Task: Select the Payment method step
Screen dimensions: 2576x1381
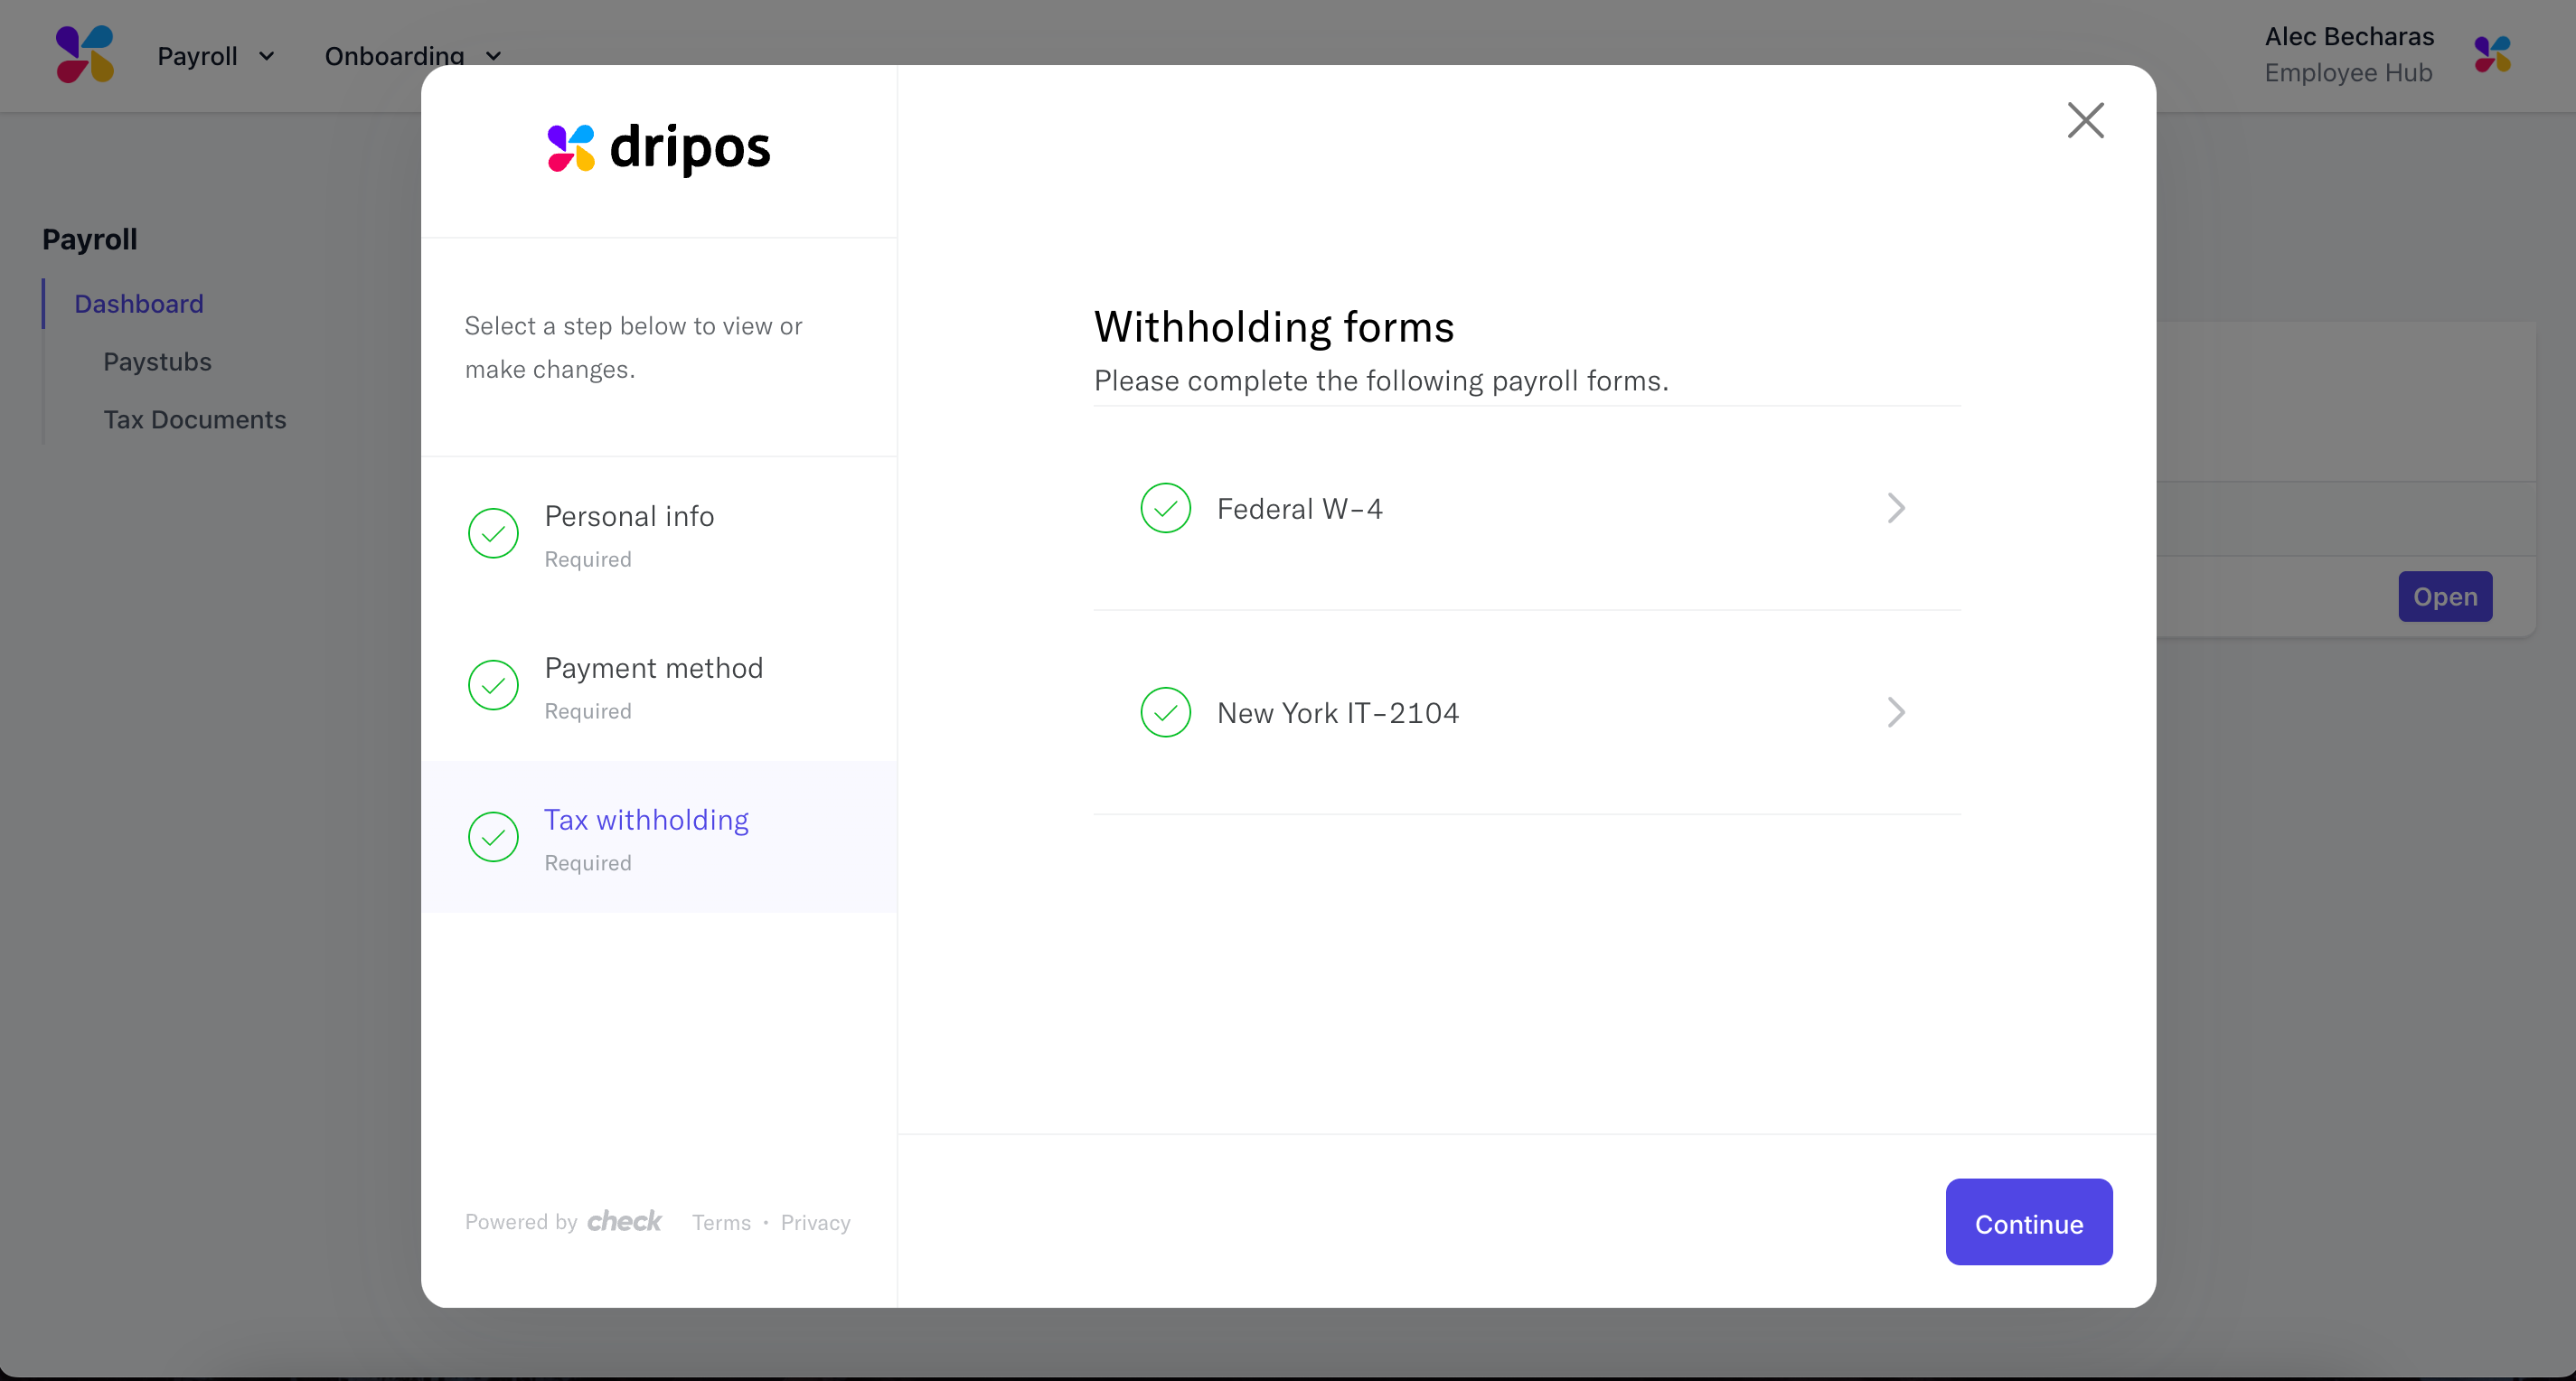Action: point(653,669)
